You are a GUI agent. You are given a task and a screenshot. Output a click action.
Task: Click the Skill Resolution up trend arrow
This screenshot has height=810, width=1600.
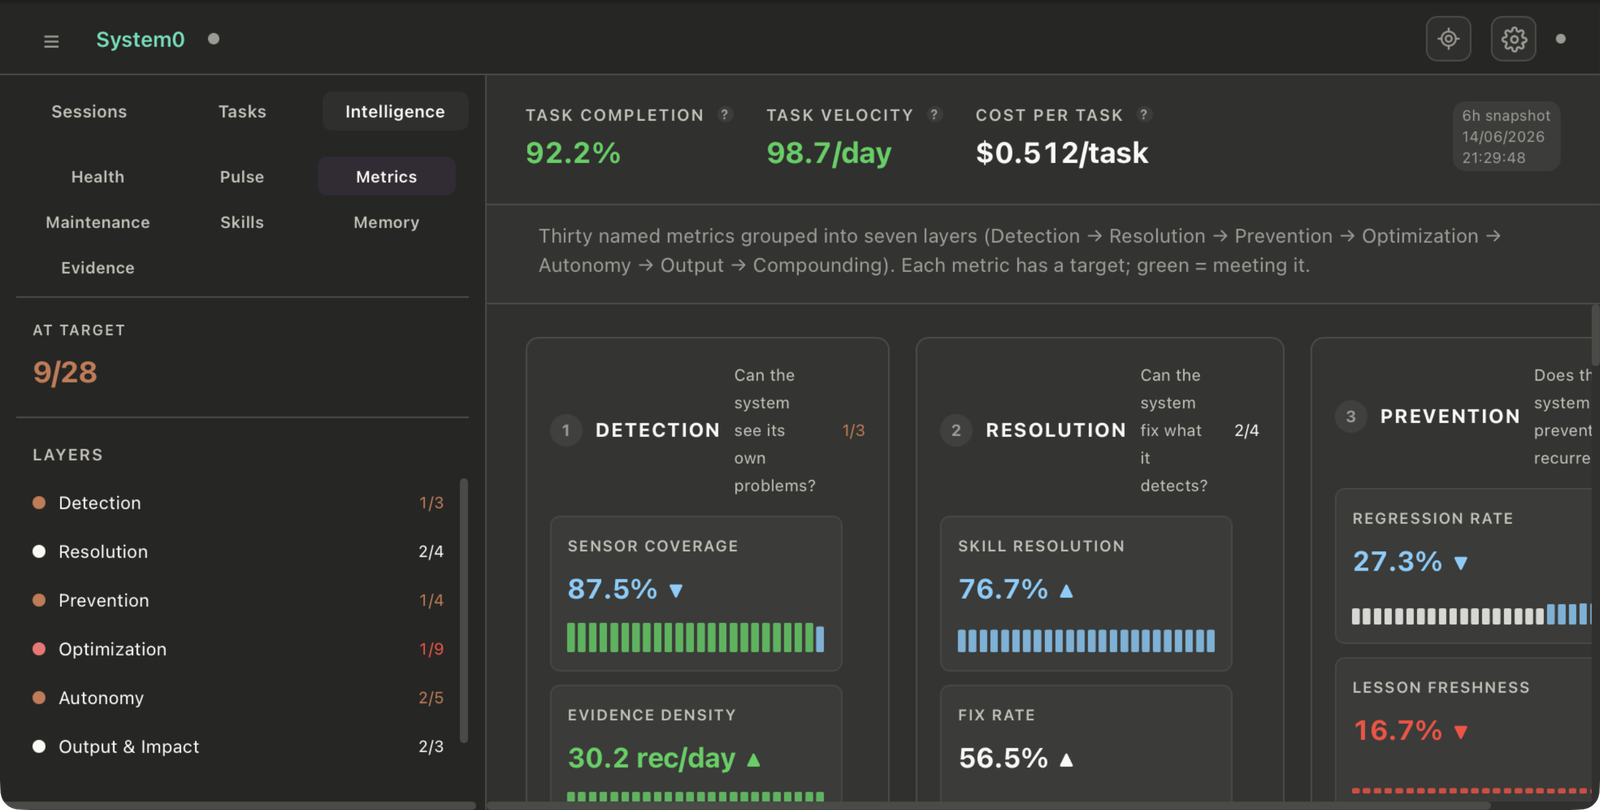1066,591
